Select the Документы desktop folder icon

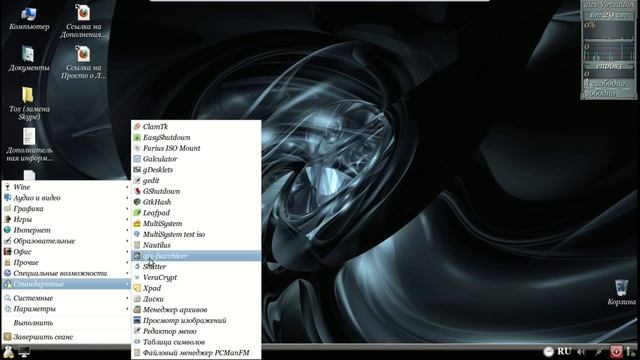point(29,59)
